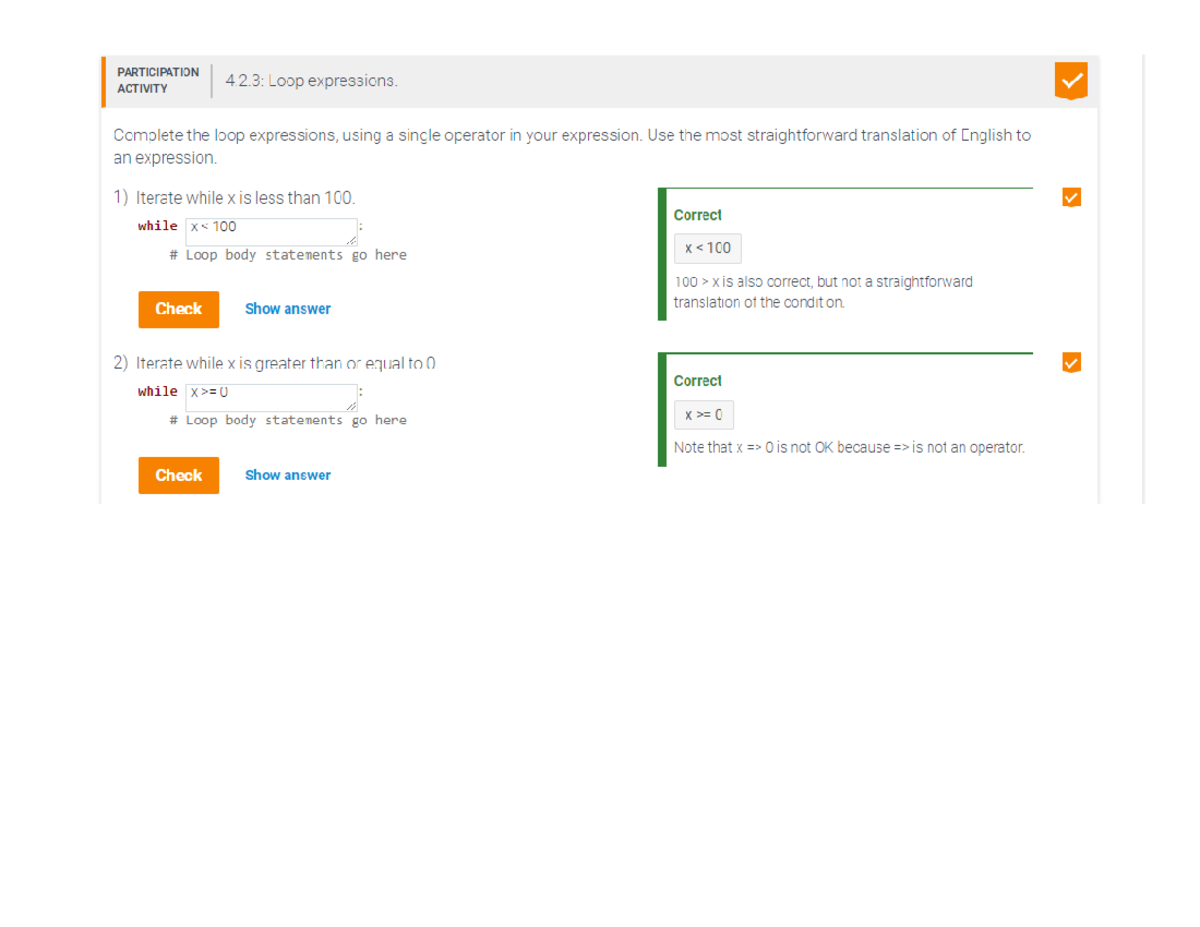Image resolution: width=1200 pixels, height=927 pixels.
Task: Click the resize handle on the x < 100 textarea
Action: pos(352,242)
